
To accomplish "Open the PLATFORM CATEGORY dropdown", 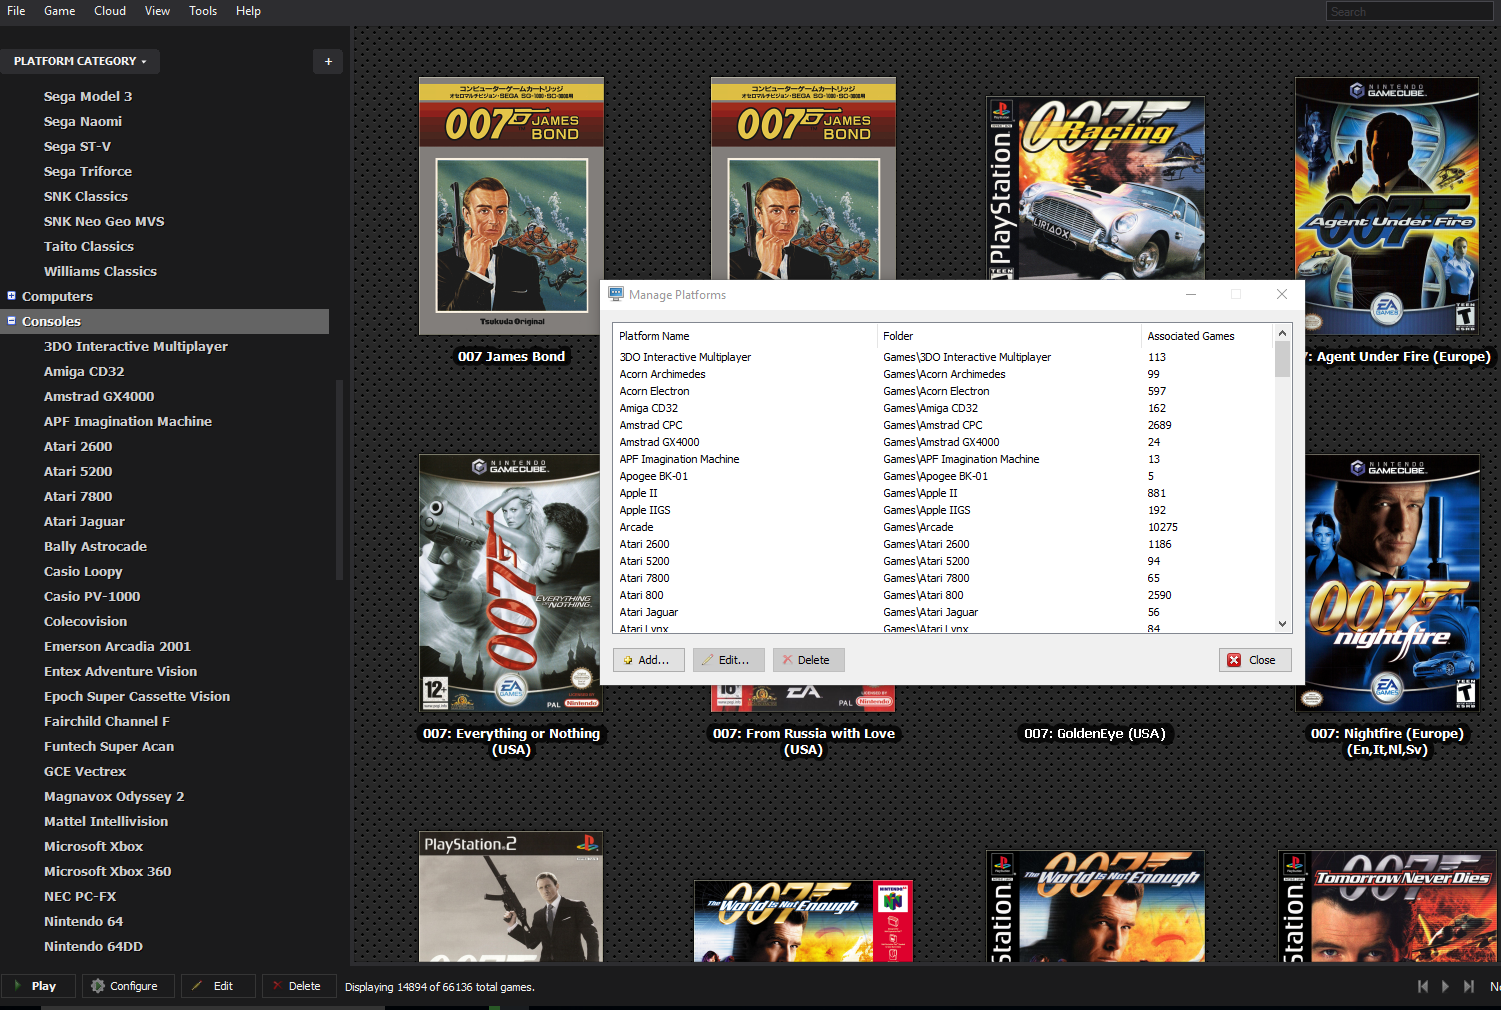I will [x=80, y=61].
